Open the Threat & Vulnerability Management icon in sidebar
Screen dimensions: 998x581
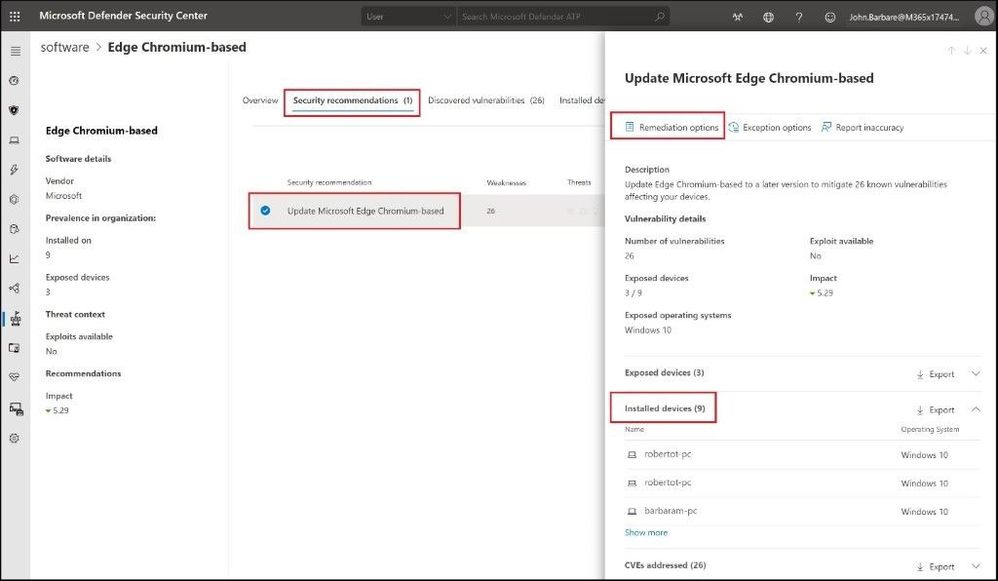16,318
